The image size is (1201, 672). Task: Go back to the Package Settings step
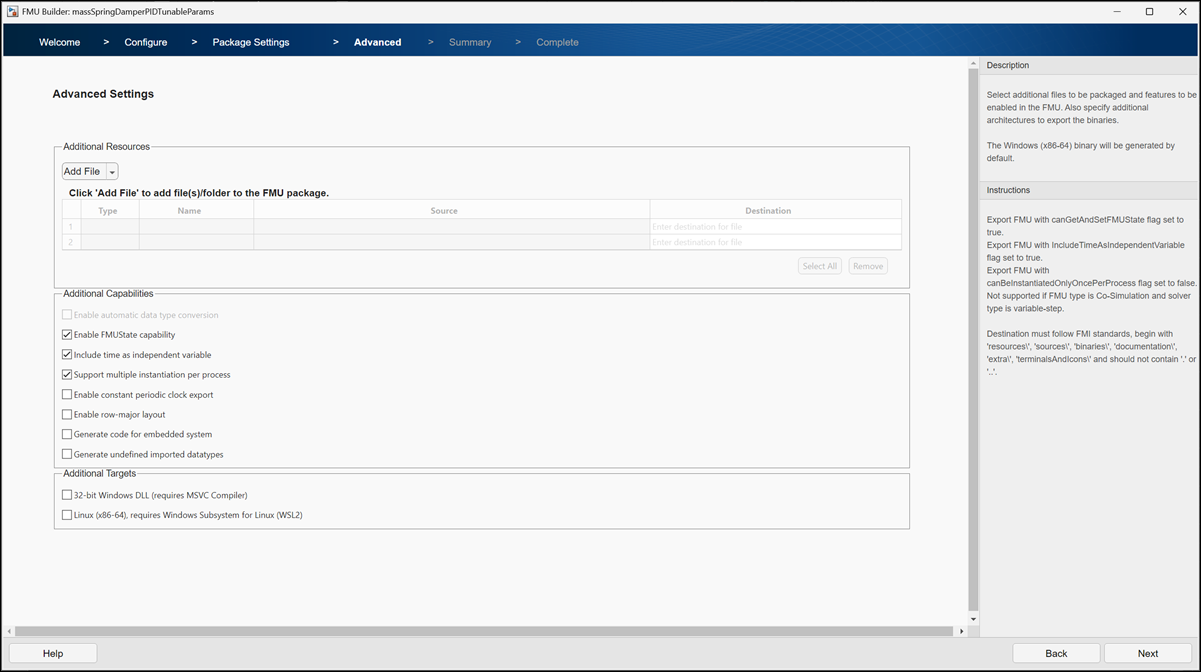click(250, 42)
